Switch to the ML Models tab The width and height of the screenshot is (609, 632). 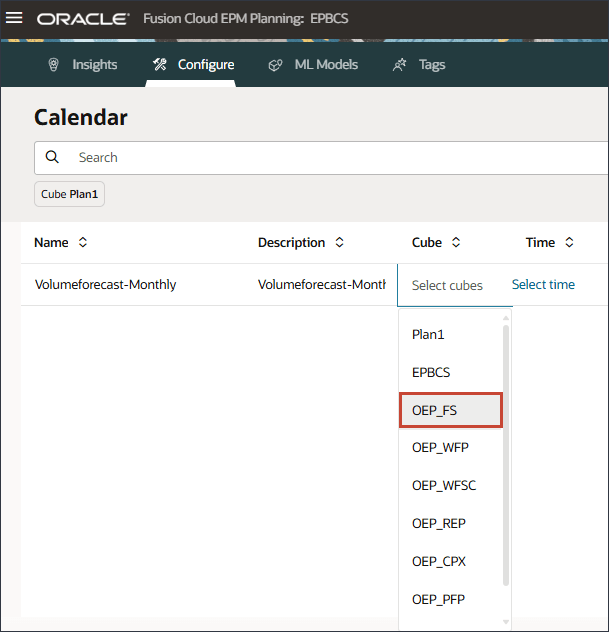pos(313,65)
